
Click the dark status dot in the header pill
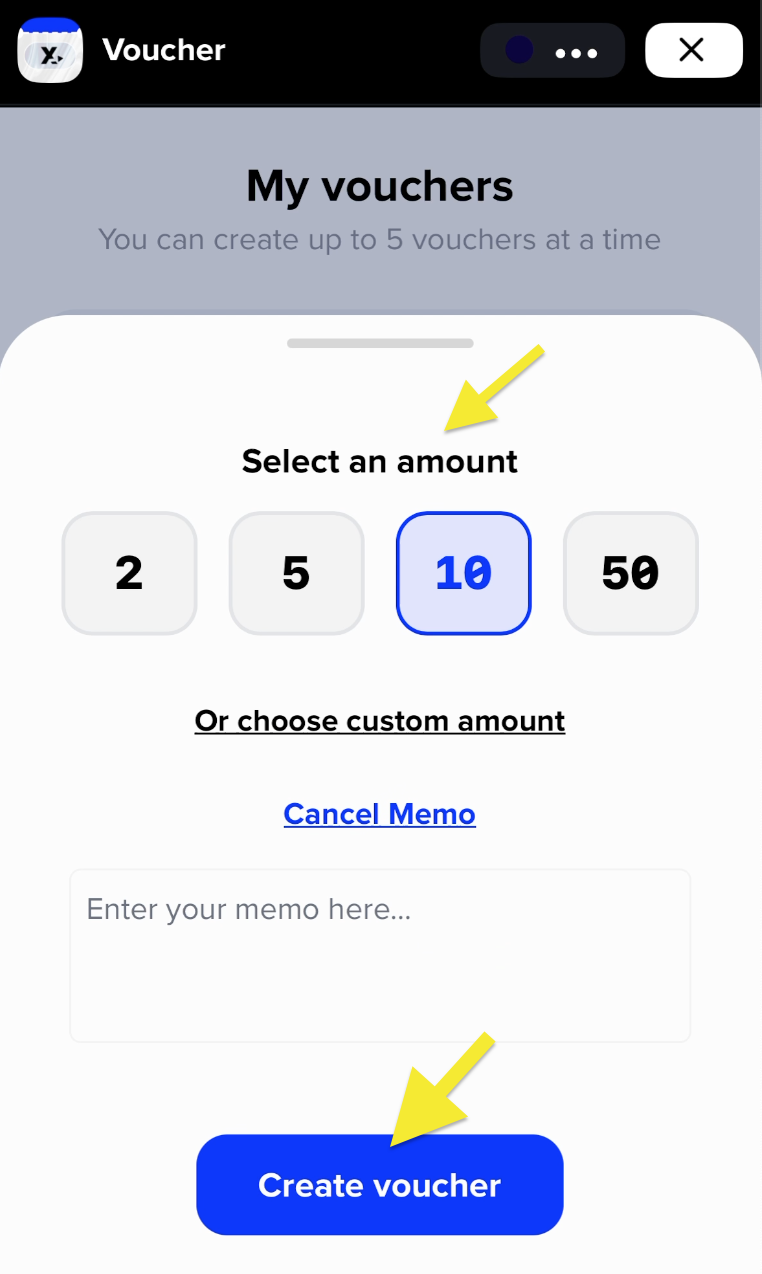pos(518,50)
